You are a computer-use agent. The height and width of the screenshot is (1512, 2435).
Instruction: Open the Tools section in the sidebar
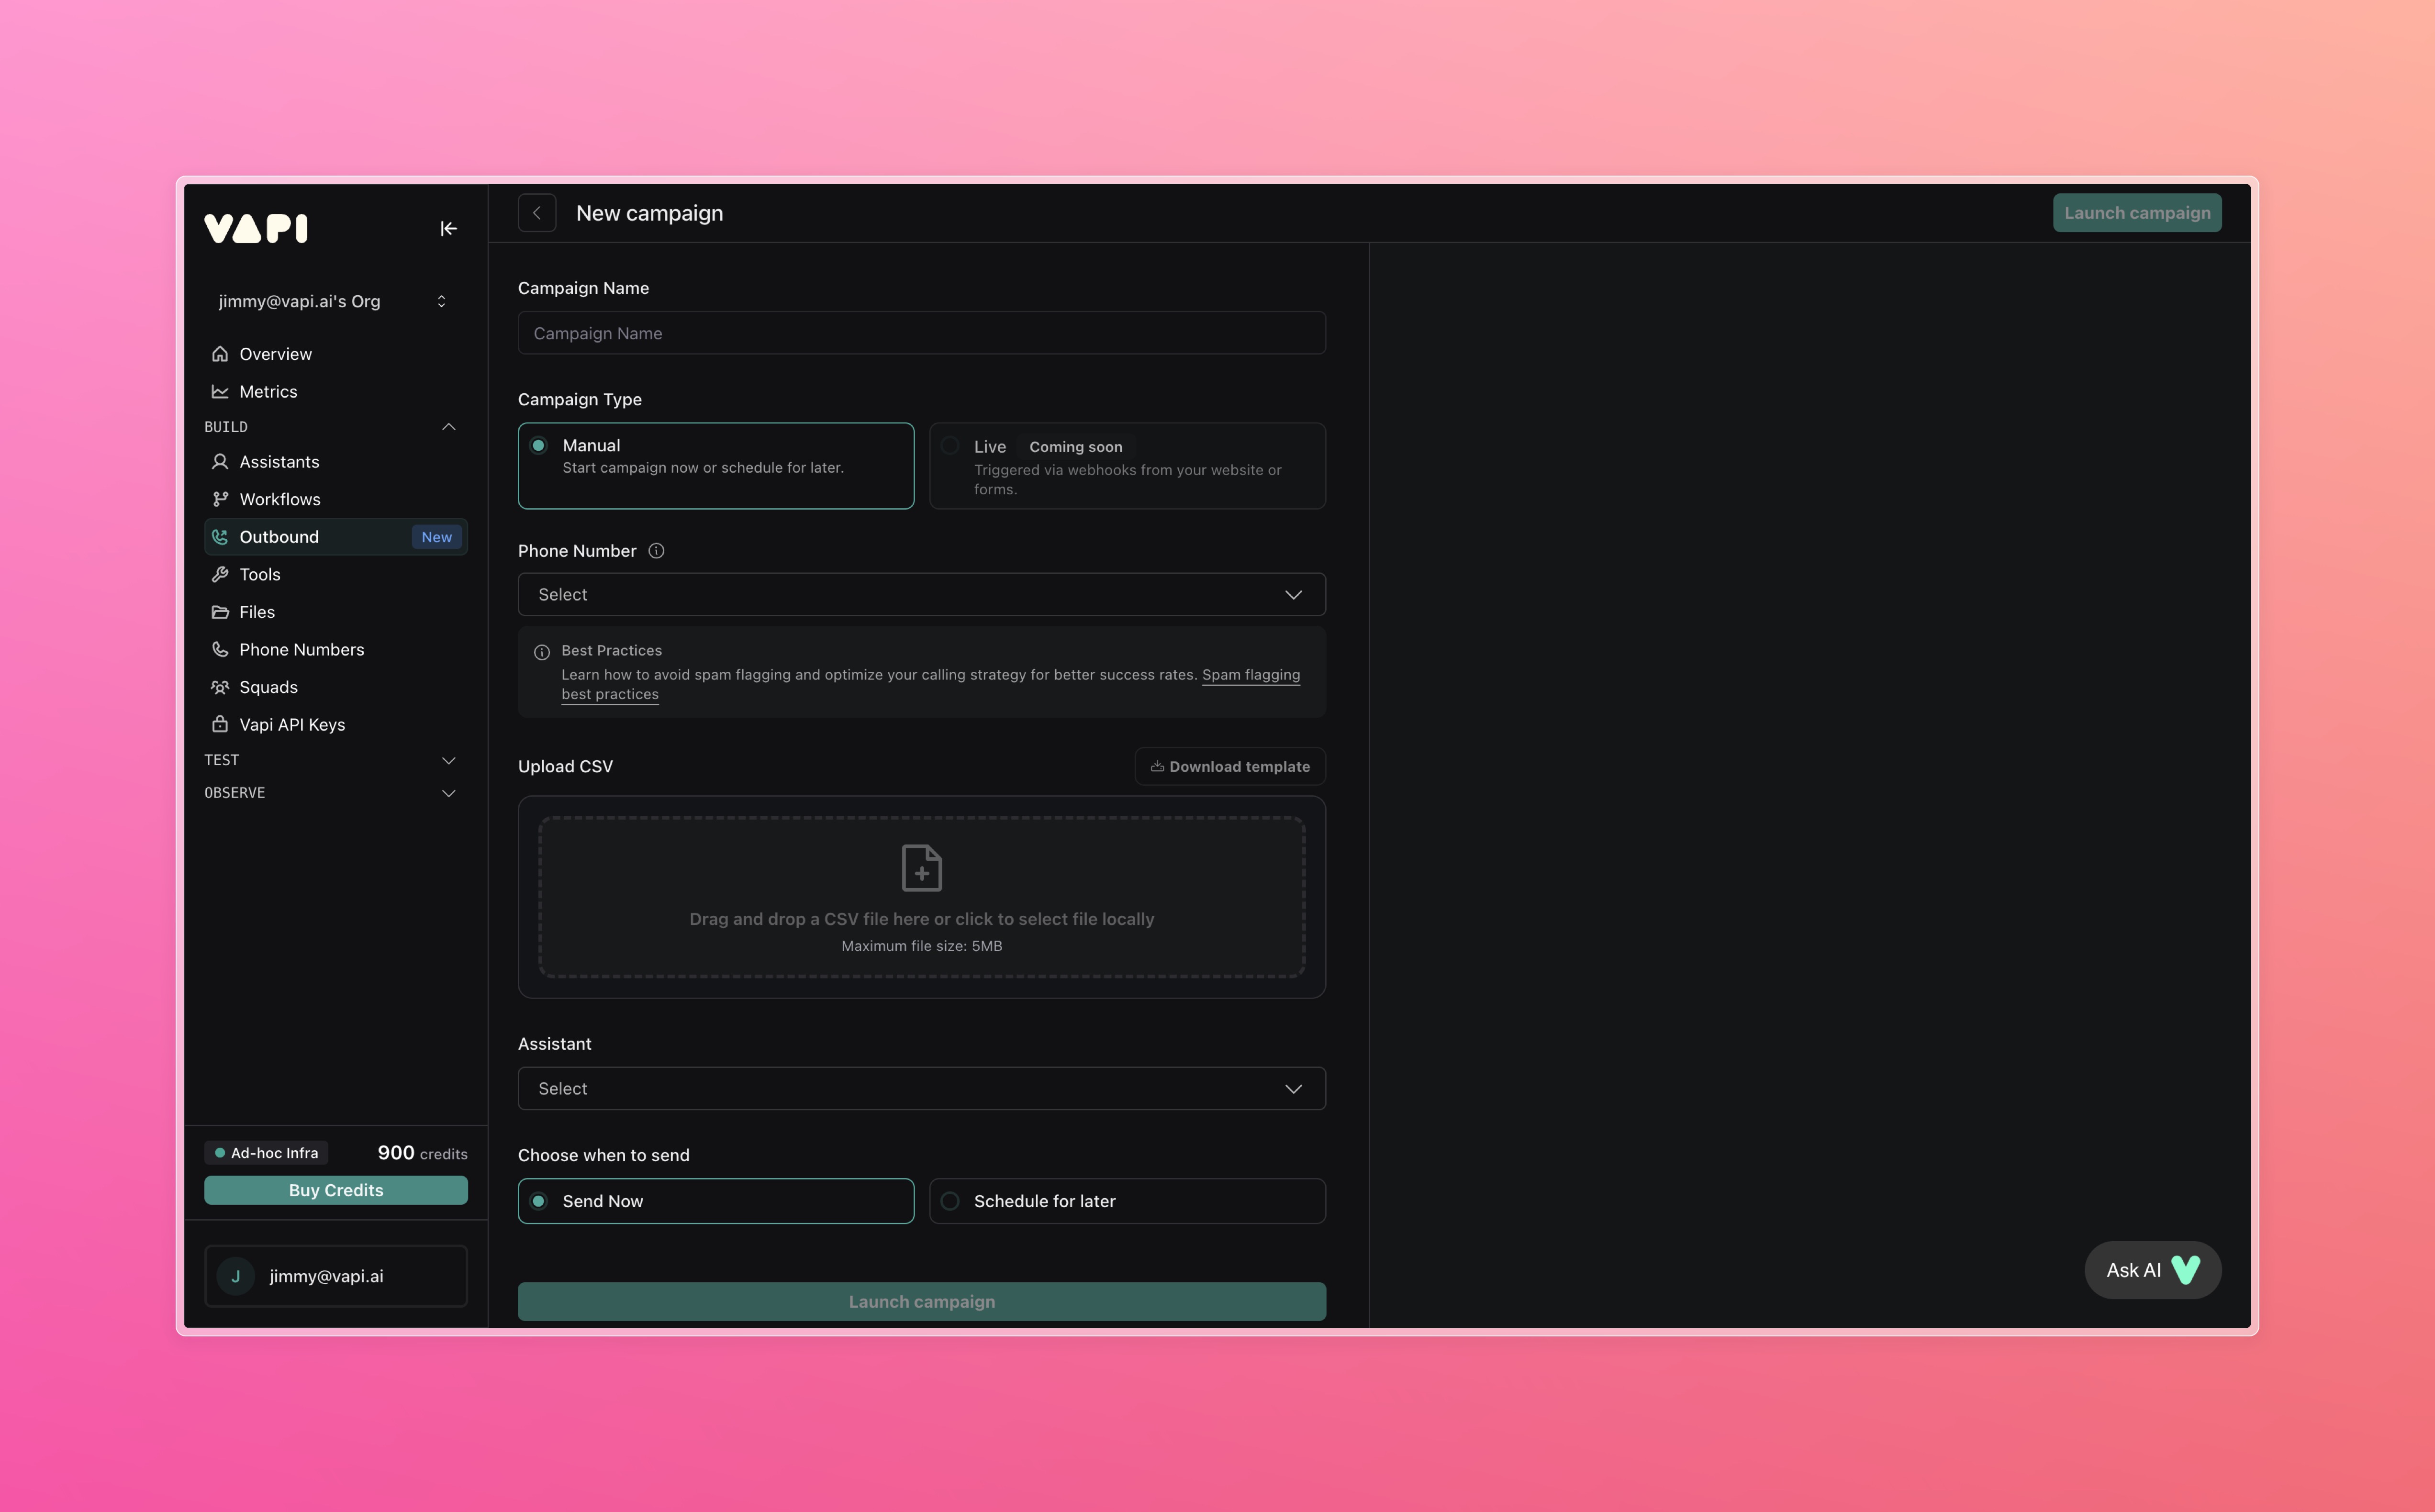tap(260, 574)
